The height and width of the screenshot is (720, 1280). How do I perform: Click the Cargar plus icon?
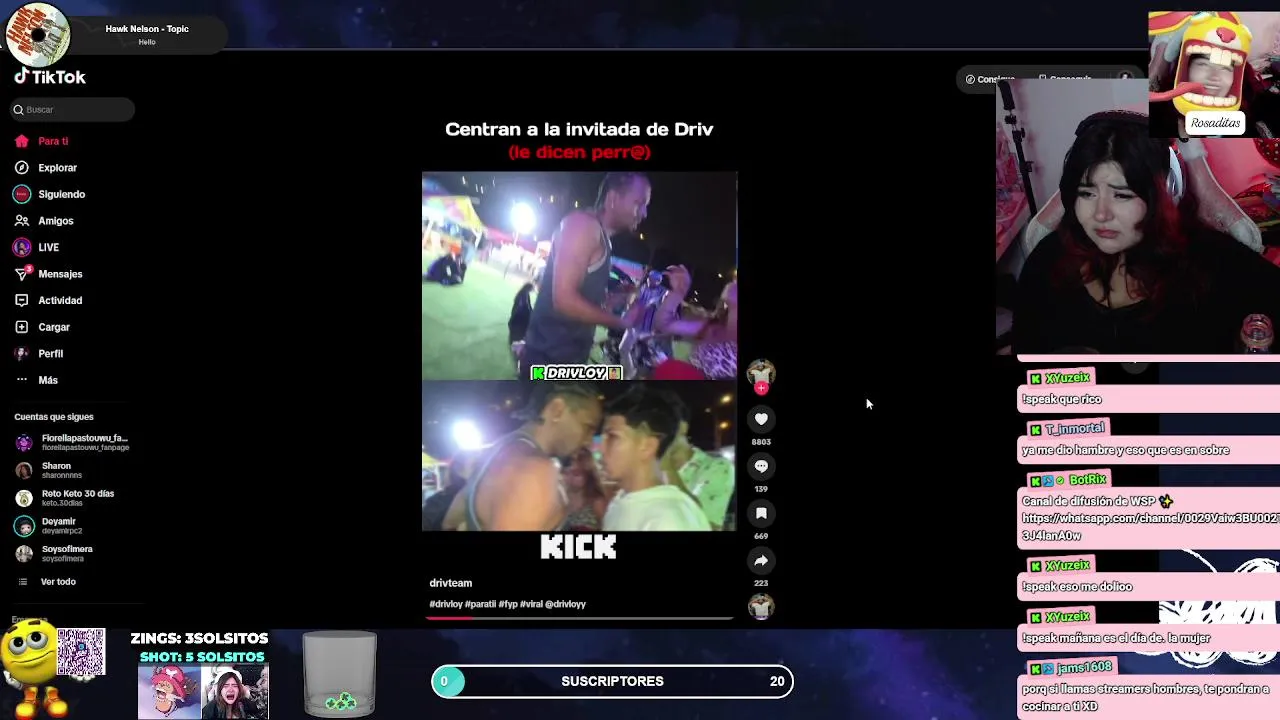pyautogui.click(x=22, y=327)
